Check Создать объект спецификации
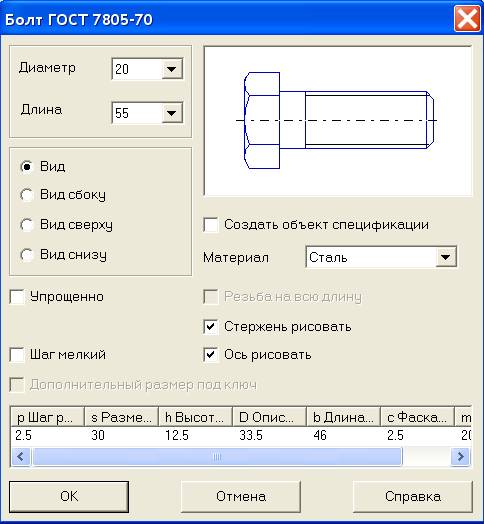 point(211,225)
